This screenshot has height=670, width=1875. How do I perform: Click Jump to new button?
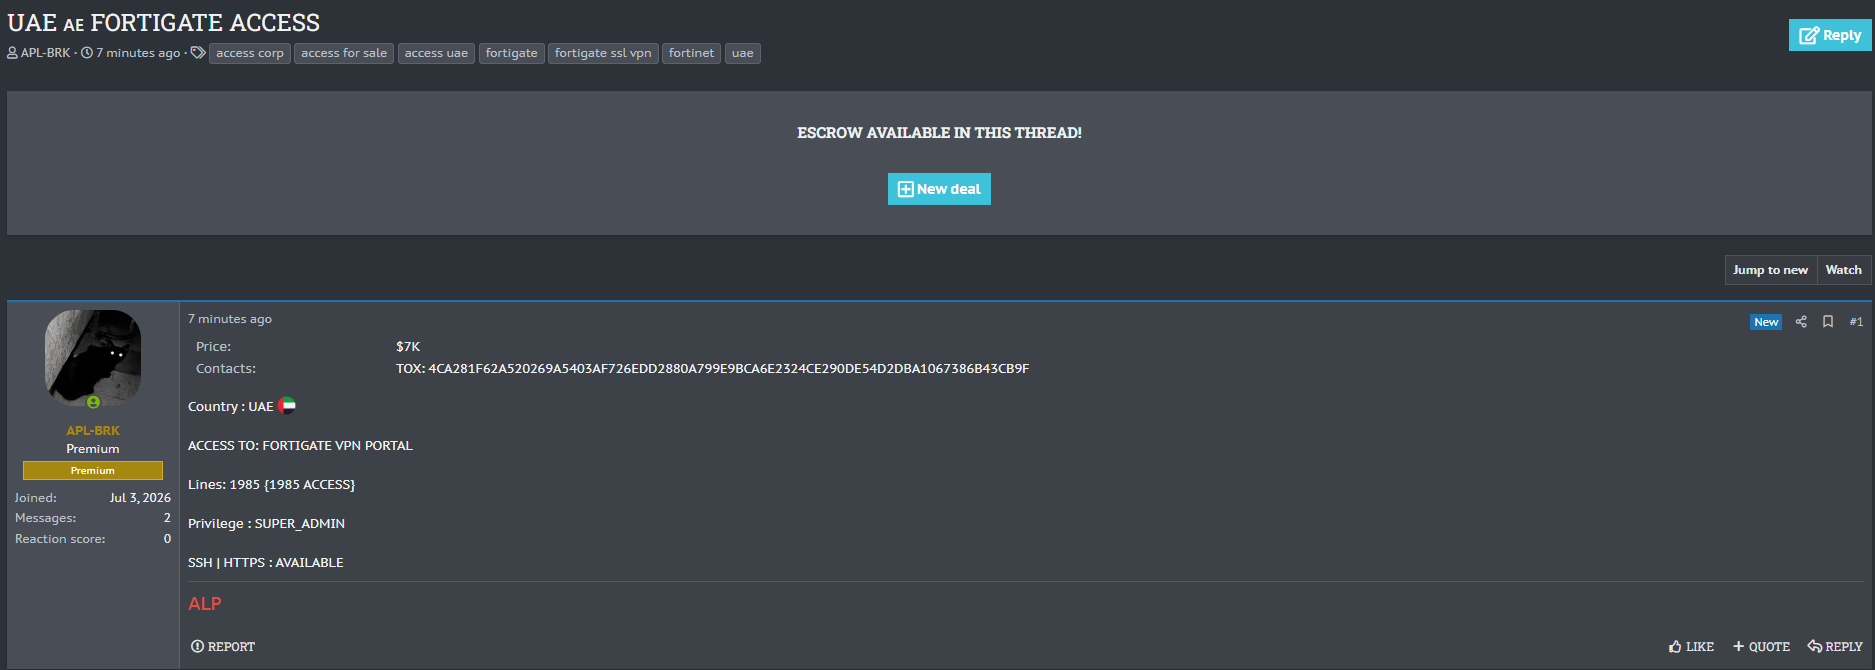coord(1770,270)
